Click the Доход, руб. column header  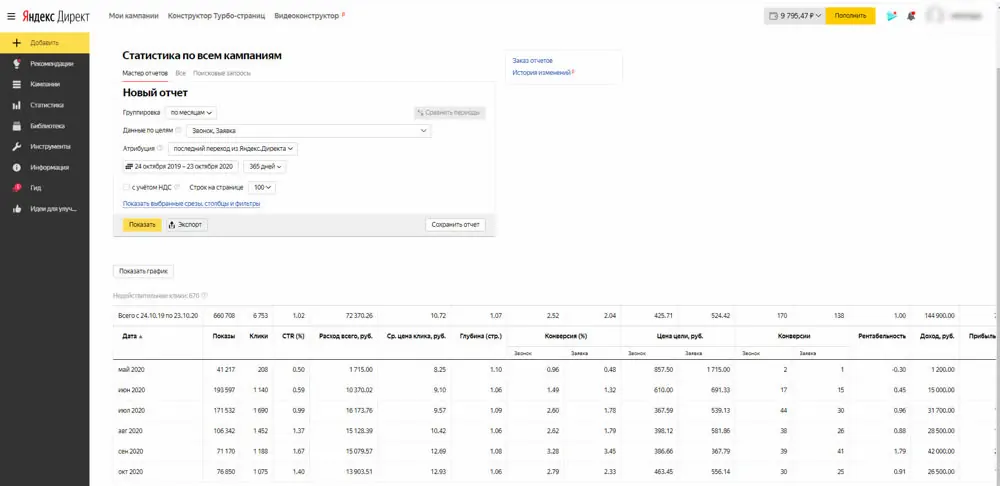point(938,336)
